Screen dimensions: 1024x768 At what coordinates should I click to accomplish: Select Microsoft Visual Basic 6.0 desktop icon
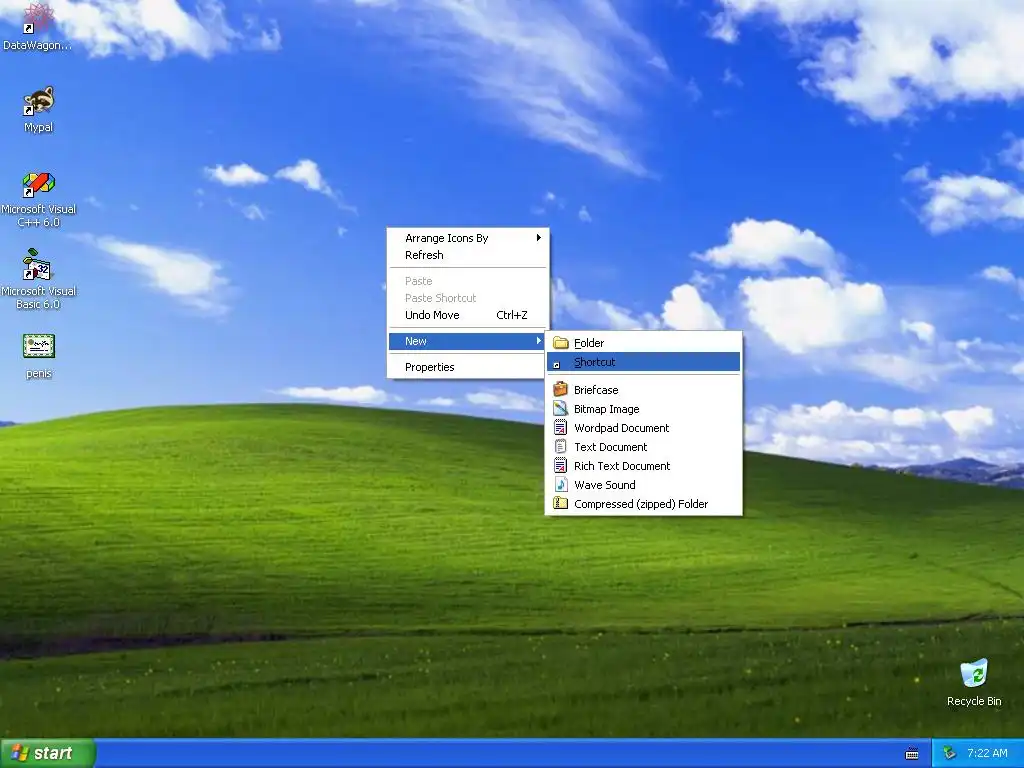38,265
